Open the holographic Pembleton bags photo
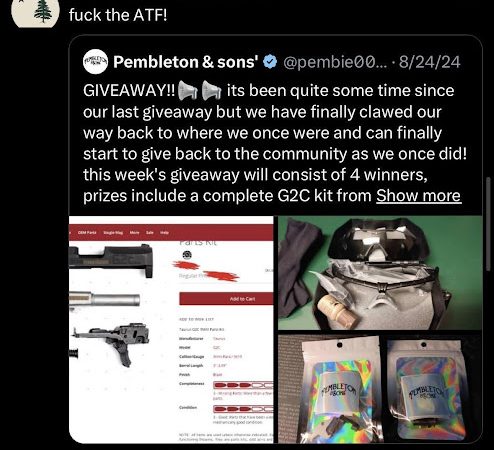This screenshot has width=494, height=450. pos(380,389)
